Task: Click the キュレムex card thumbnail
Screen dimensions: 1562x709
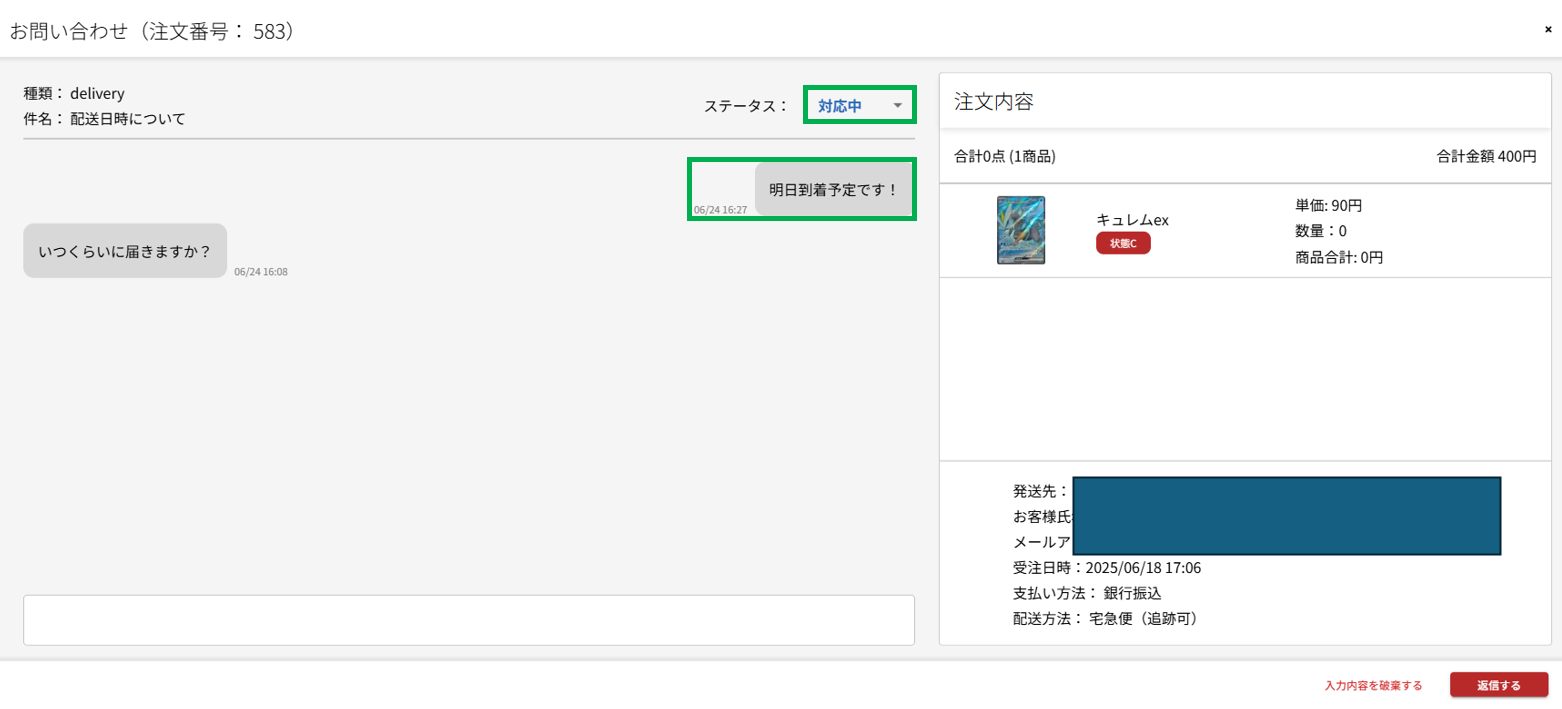Action: [x=1020, y=230]
